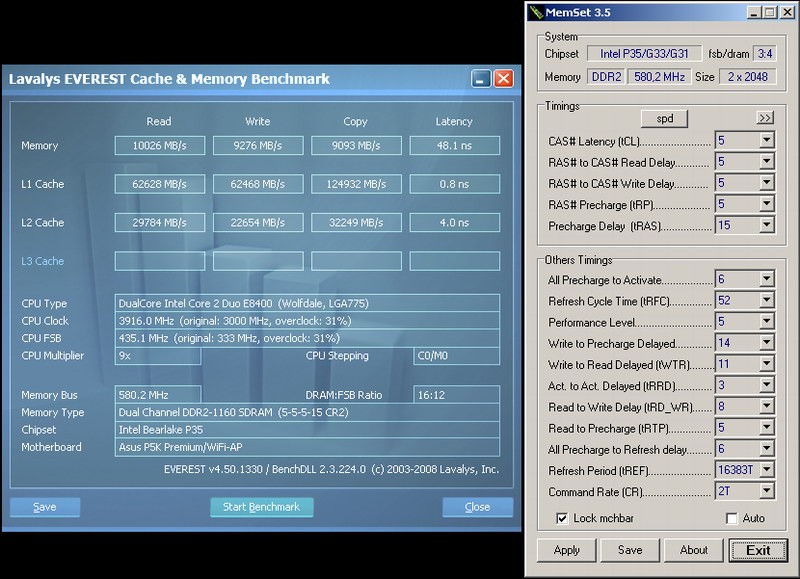Open the About dialog in MemSet
This screenshot has height=579, width=800.
click(x=693, y=550)
